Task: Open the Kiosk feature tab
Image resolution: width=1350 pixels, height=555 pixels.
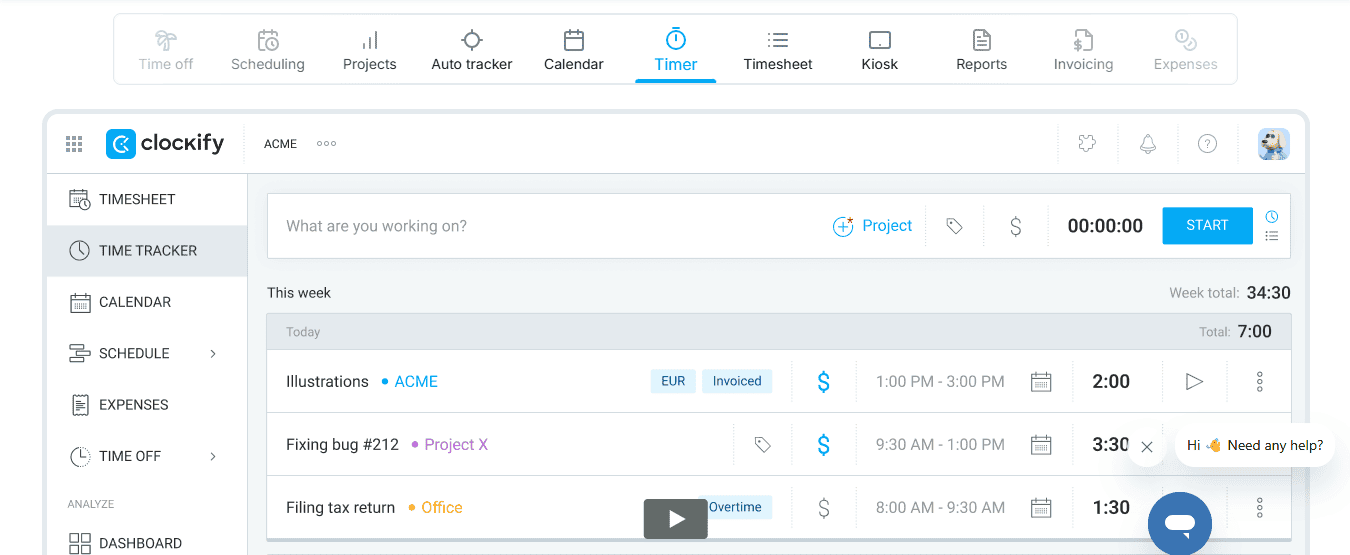Action: point(880,50)
